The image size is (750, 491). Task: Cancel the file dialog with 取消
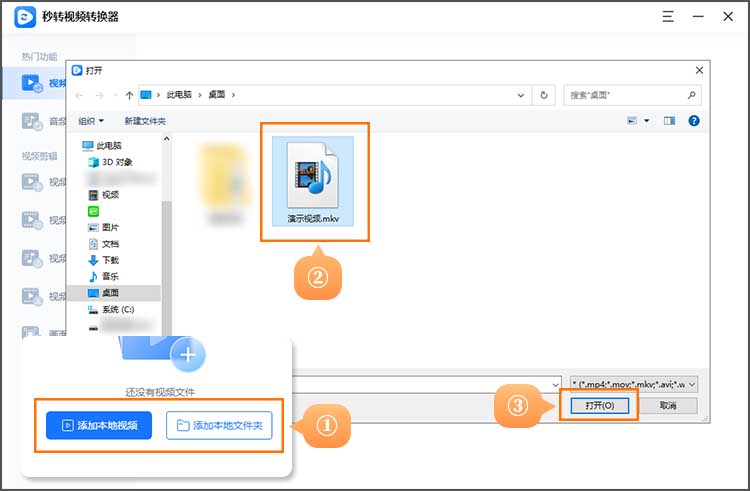pos(668,405)
